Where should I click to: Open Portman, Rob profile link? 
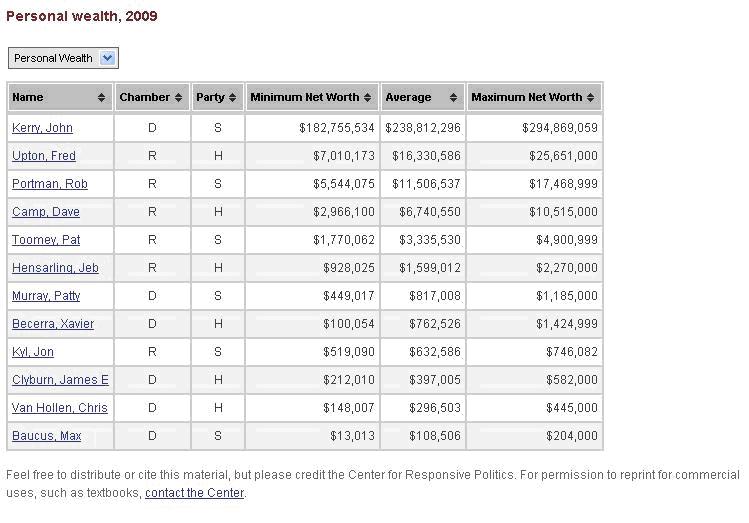[50, 184]
